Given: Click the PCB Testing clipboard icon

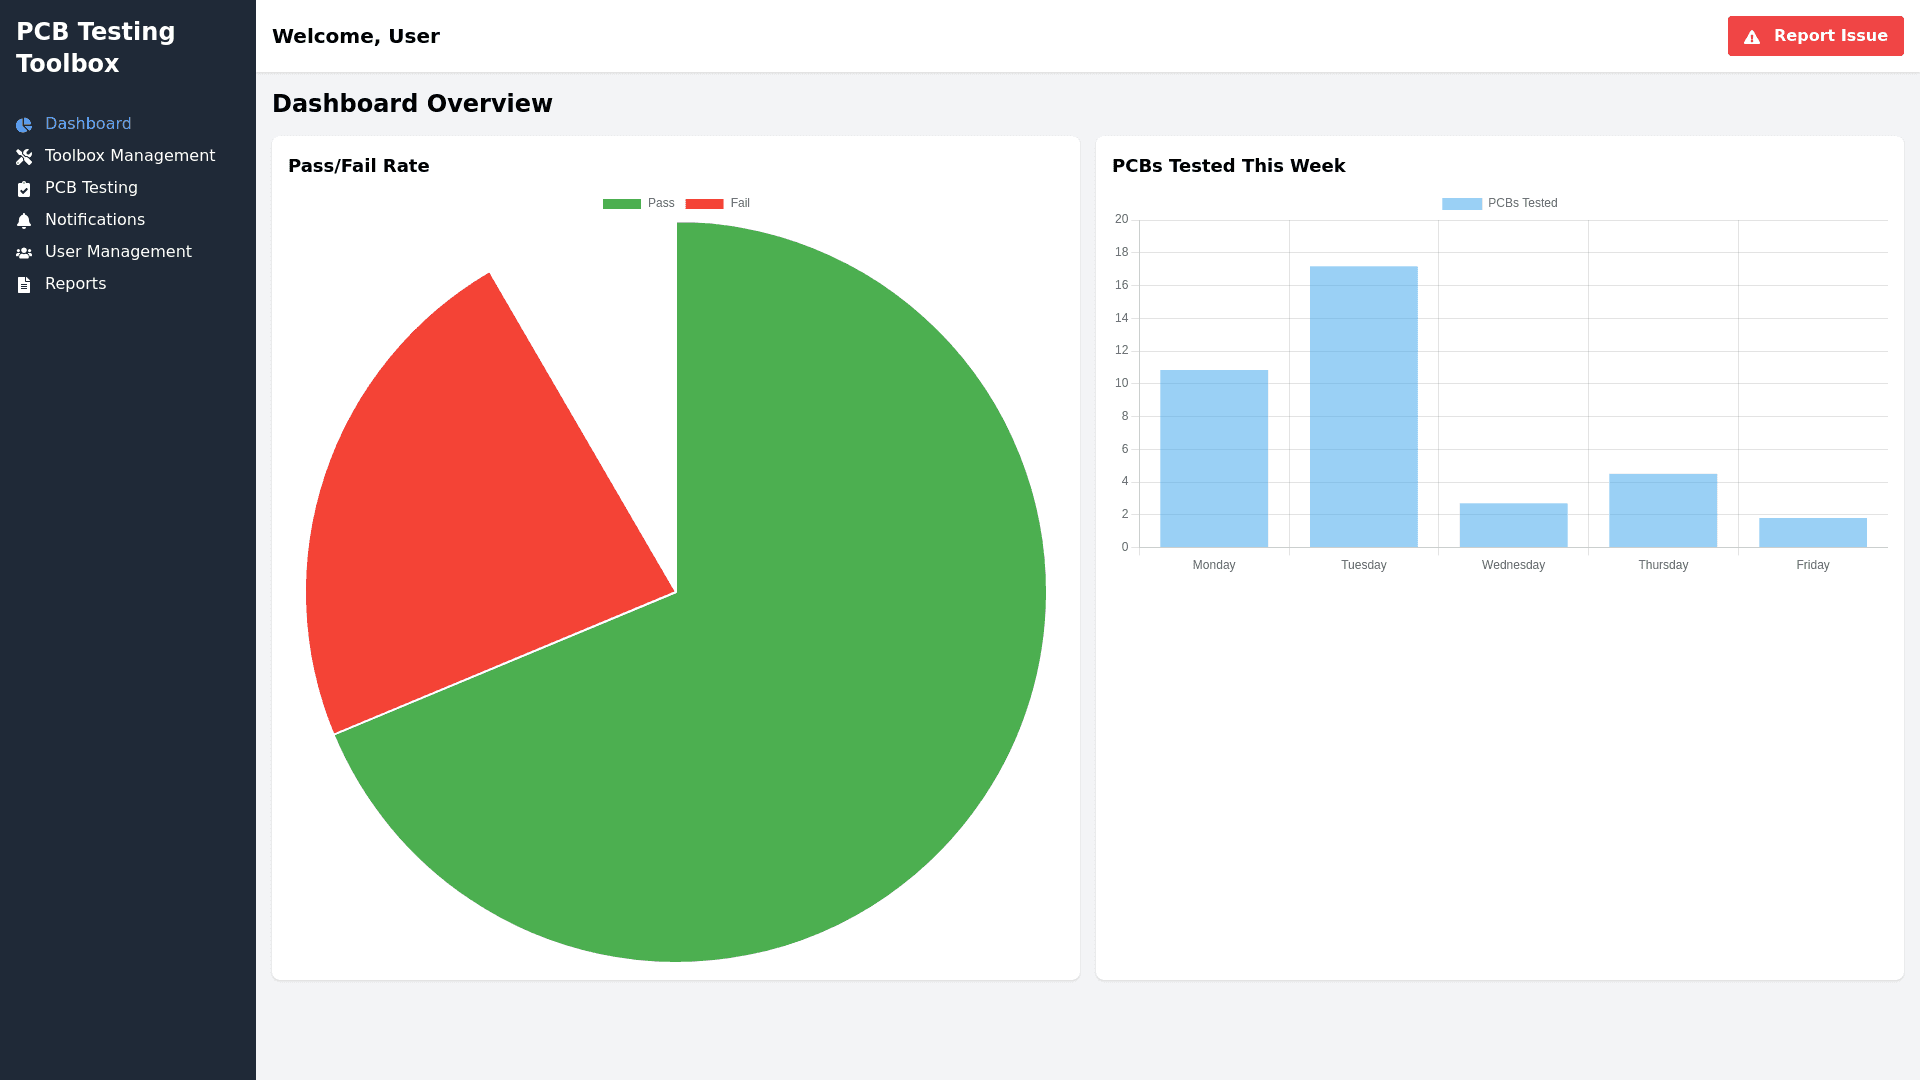Looking at the screenshot, I should point(24,189).
